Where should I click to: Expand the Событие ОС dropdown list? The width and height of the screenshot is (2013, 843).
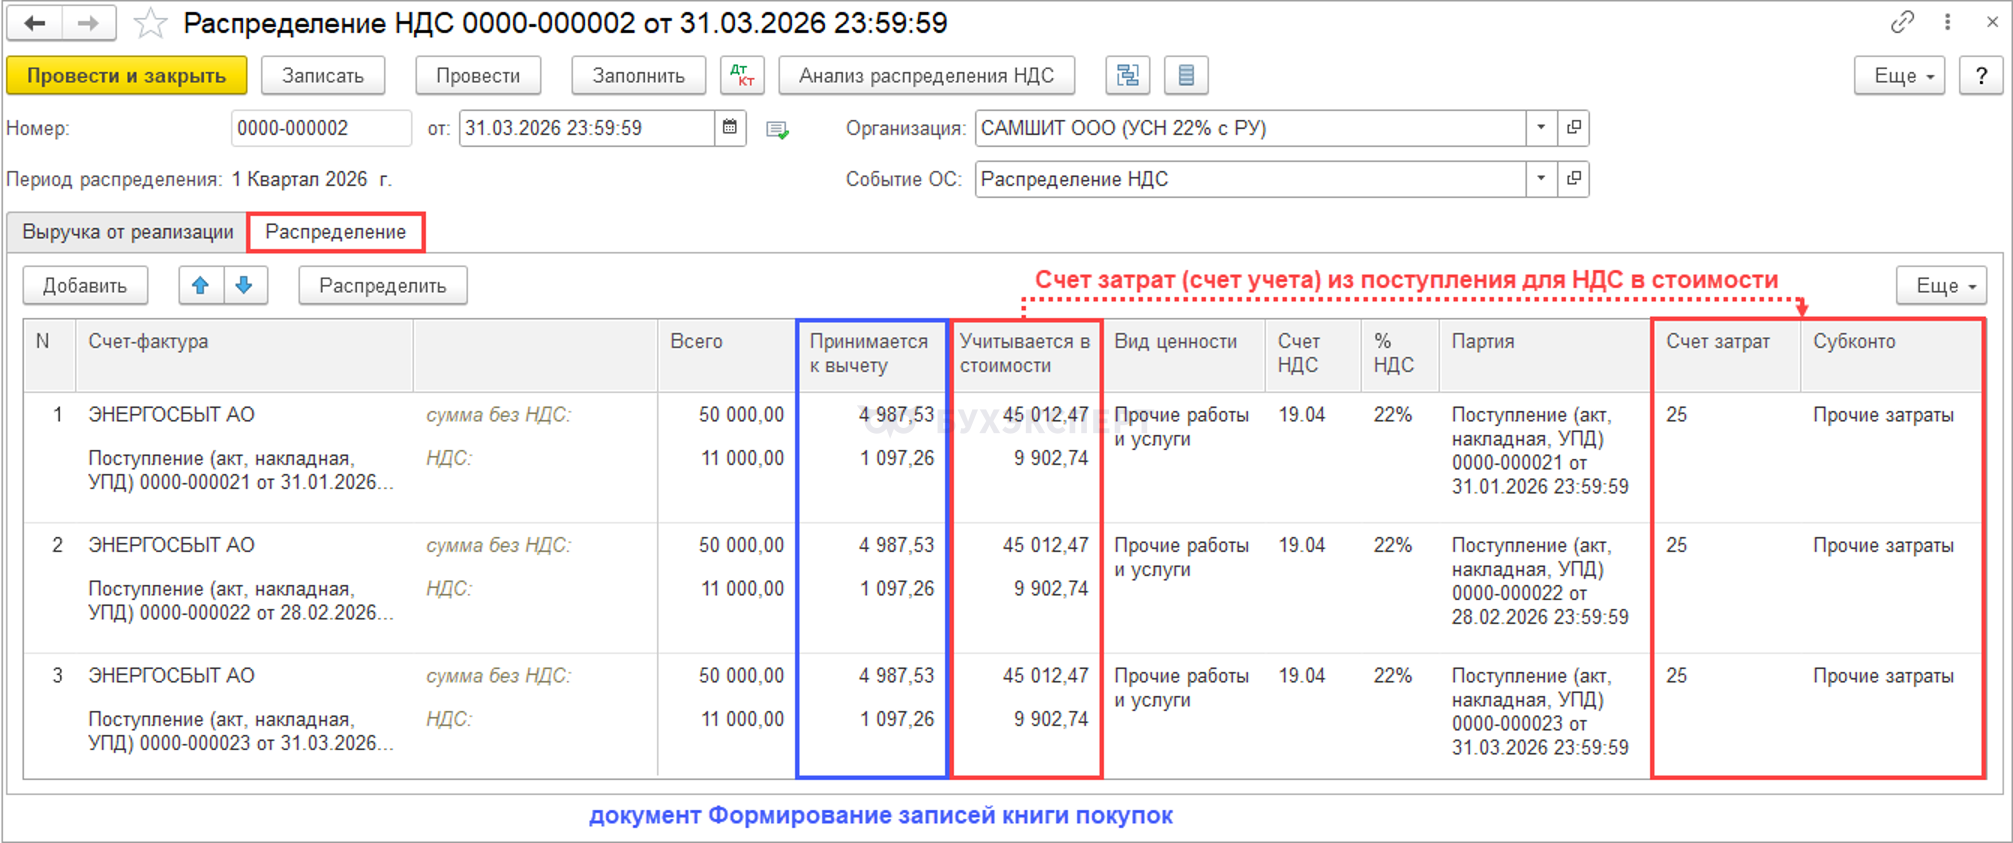(x=1541, y=179)
